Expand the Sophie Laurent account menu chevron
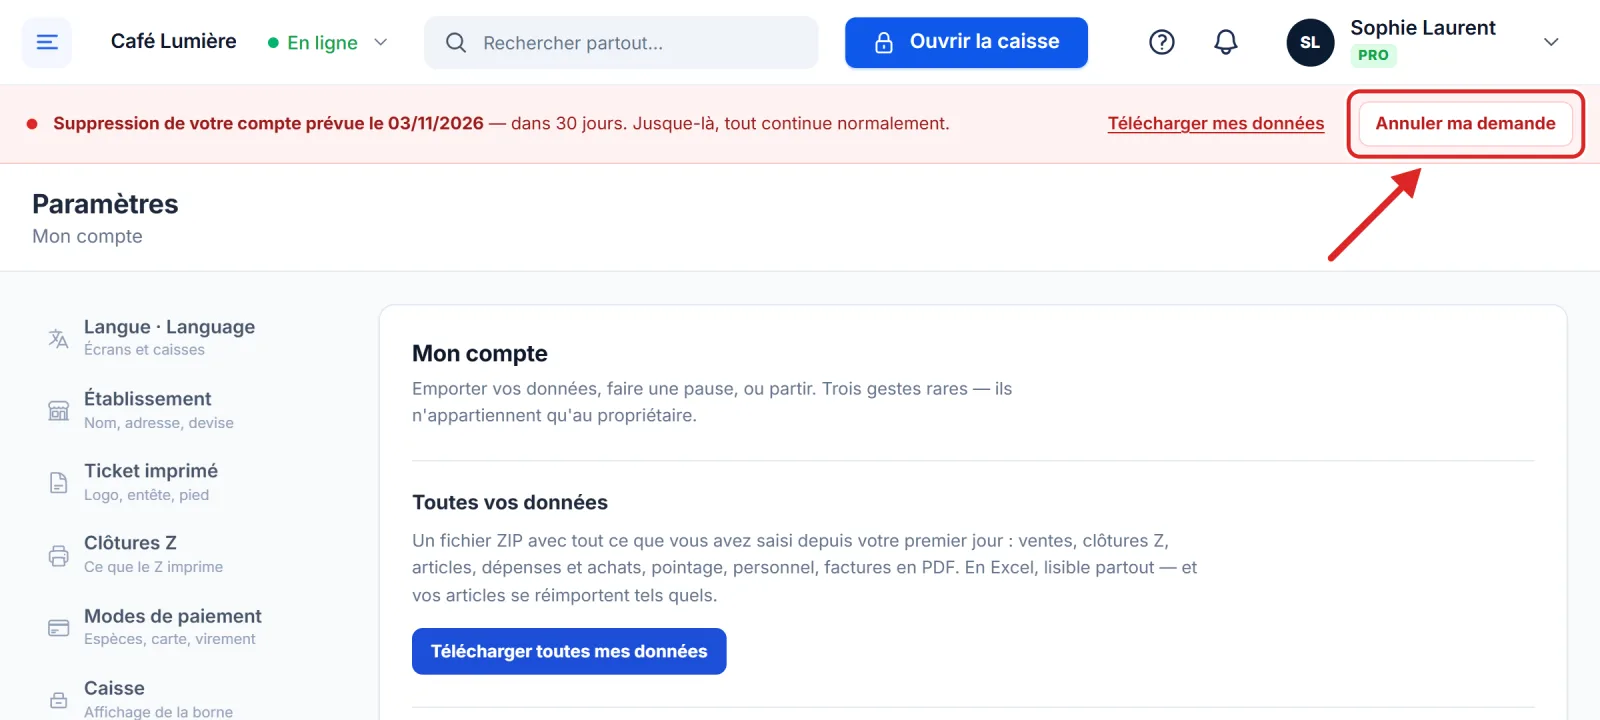The image size is (1600, 720). [1551, 42]
